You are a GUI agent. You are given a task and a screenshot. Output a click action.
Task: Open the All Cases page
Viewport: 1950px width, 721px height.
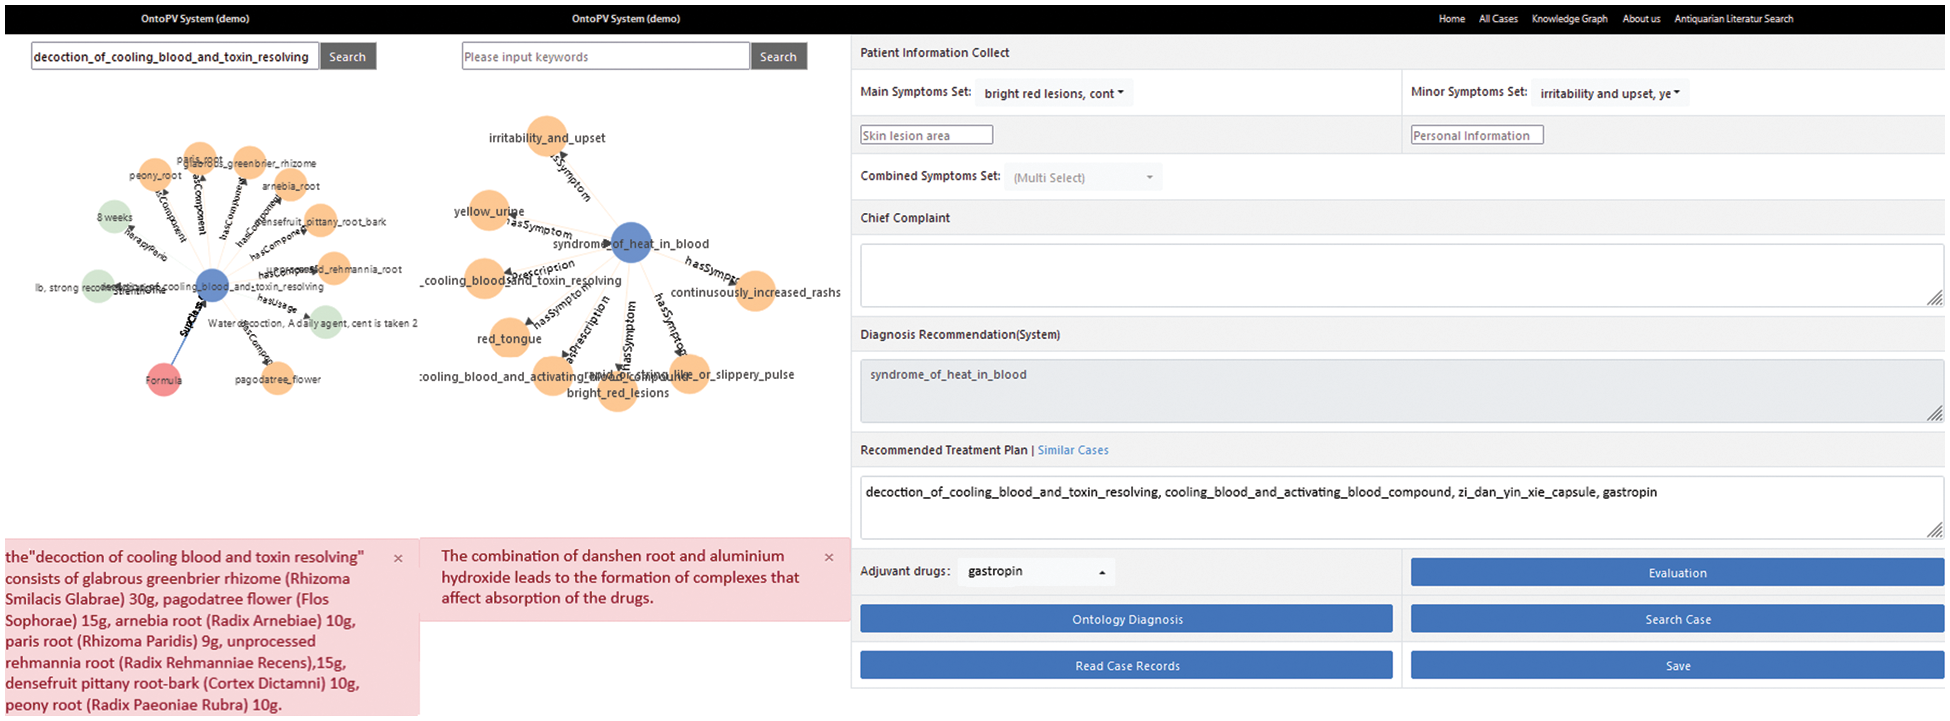[1498, 19]
